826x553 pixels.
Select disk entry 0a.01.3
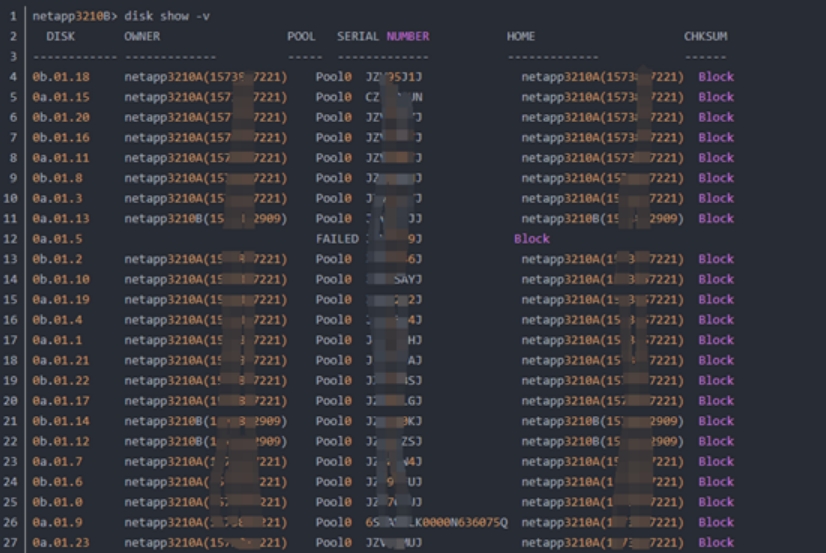pos(57,199)
